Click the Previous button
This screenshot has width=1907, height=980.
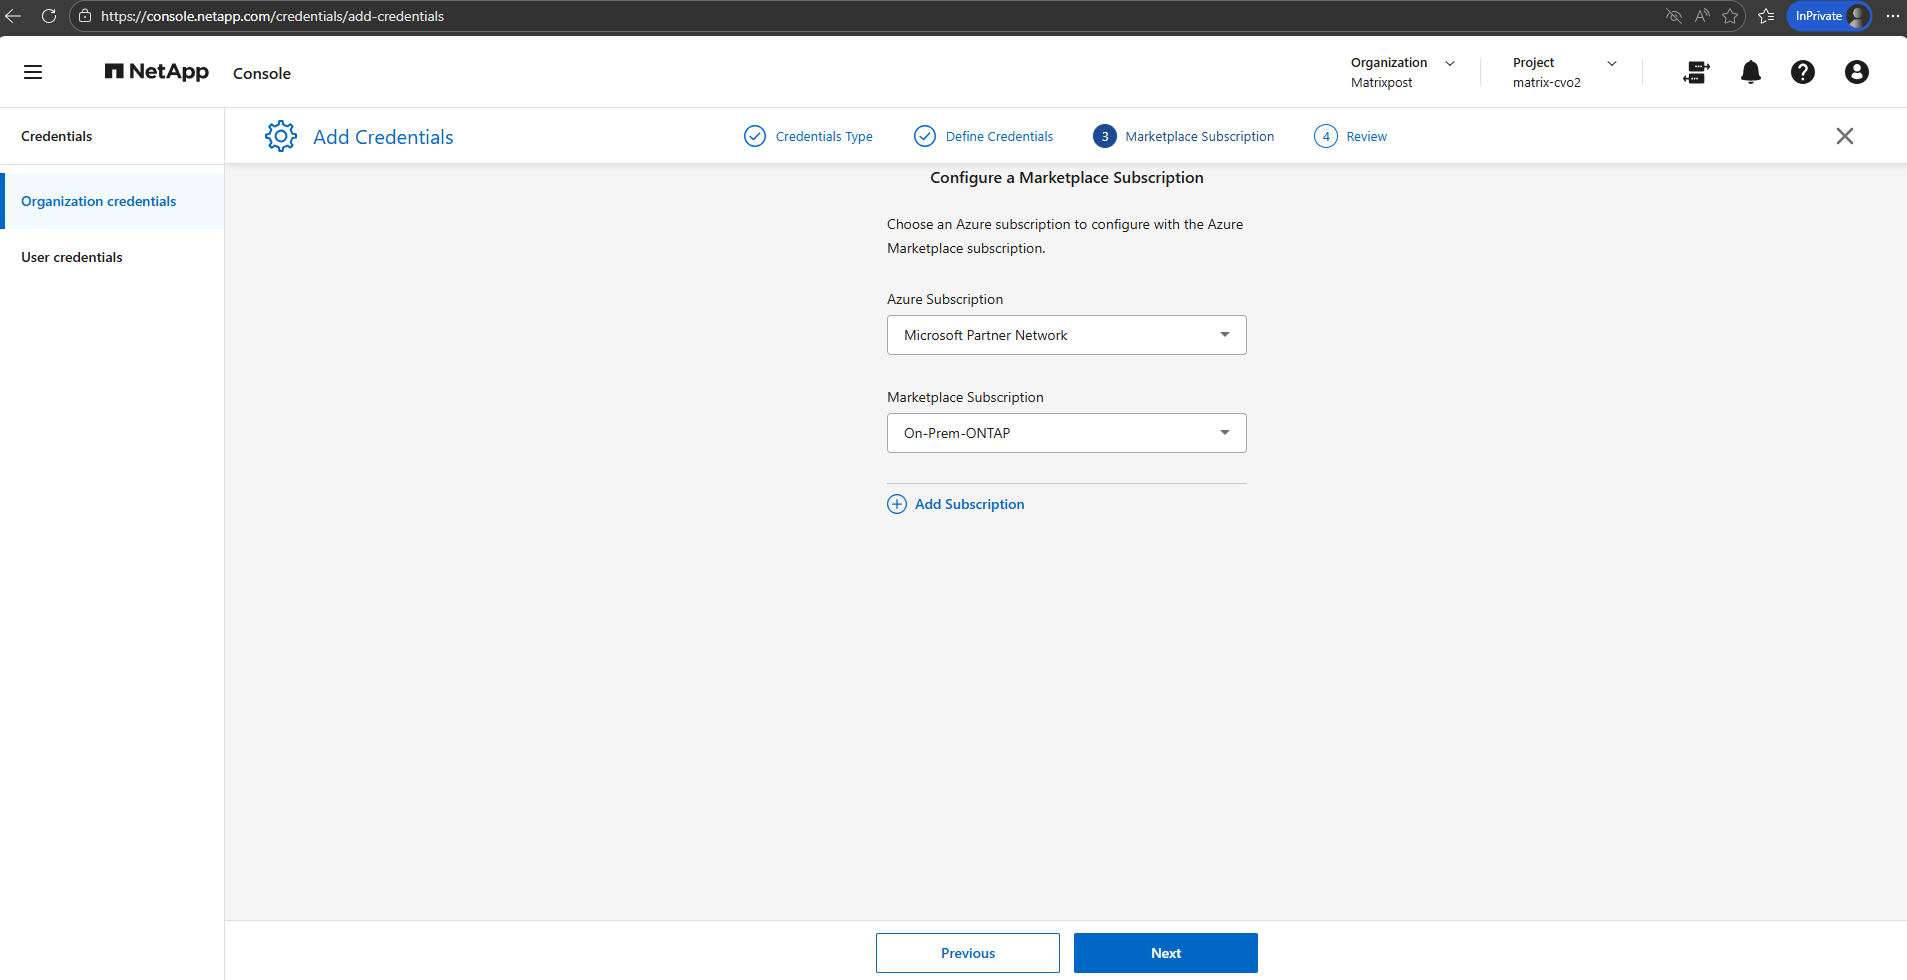point(967,953)
